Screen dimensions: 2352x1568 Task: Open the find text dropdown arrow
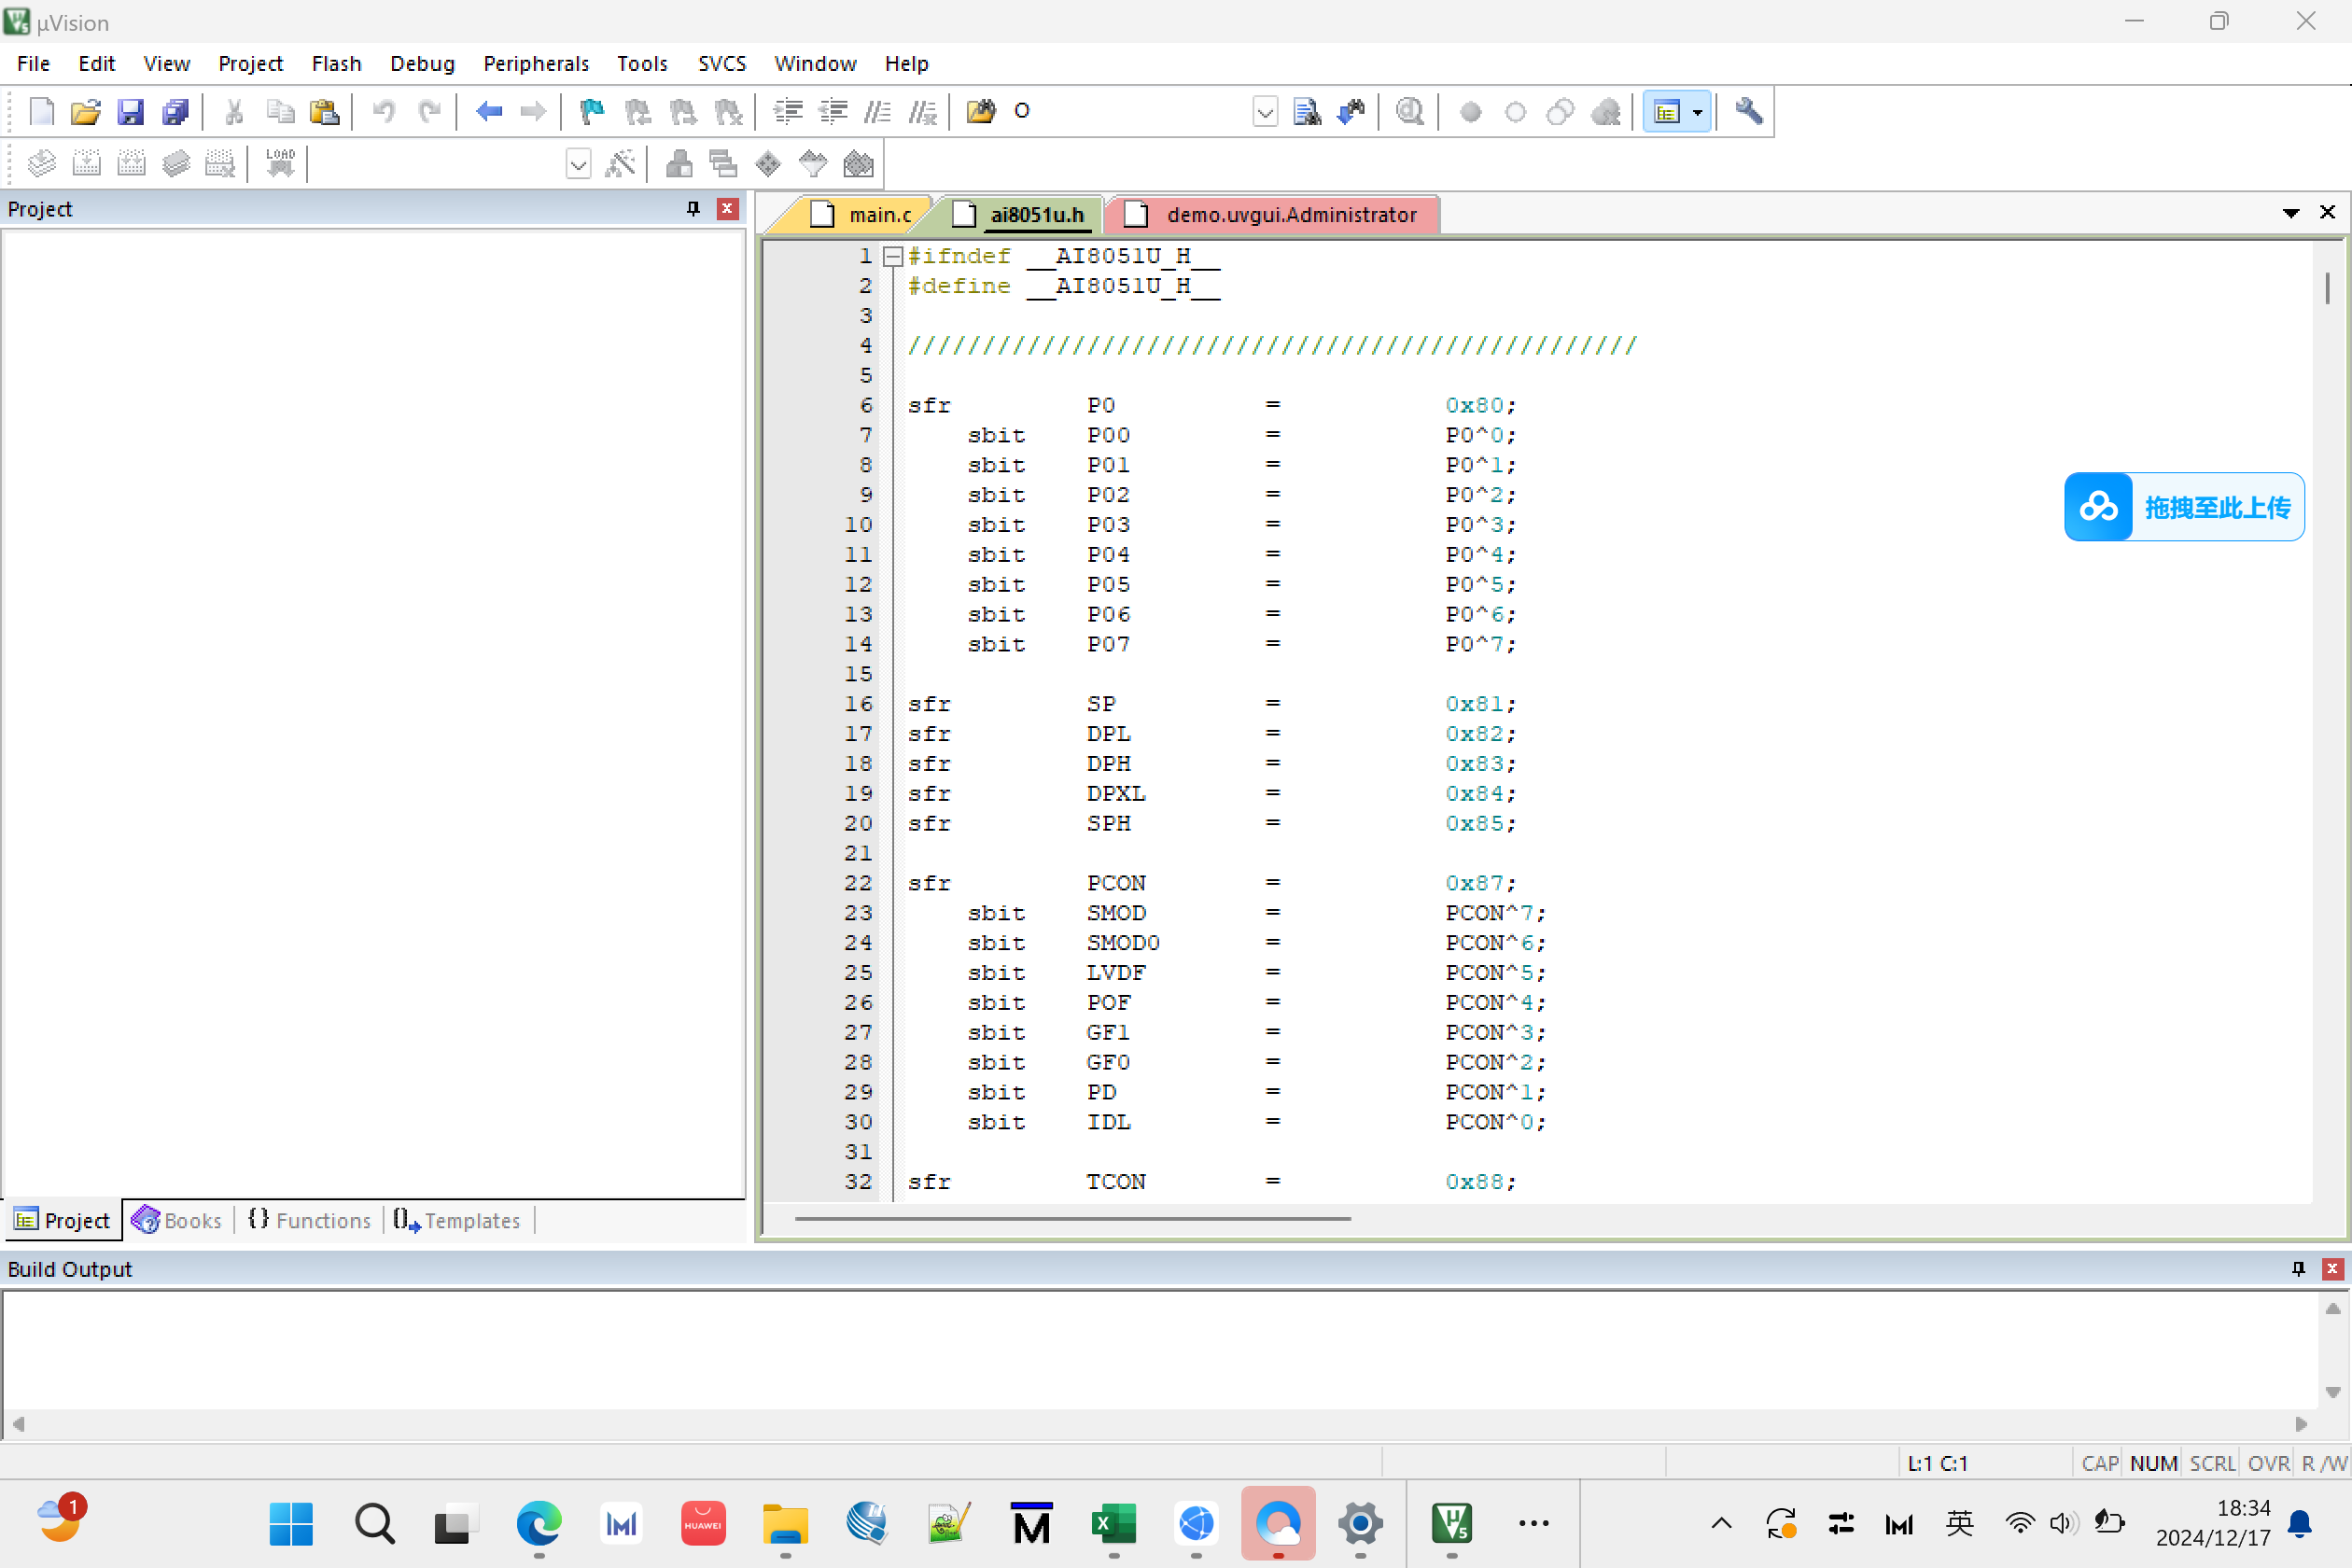coord(1265,111)
